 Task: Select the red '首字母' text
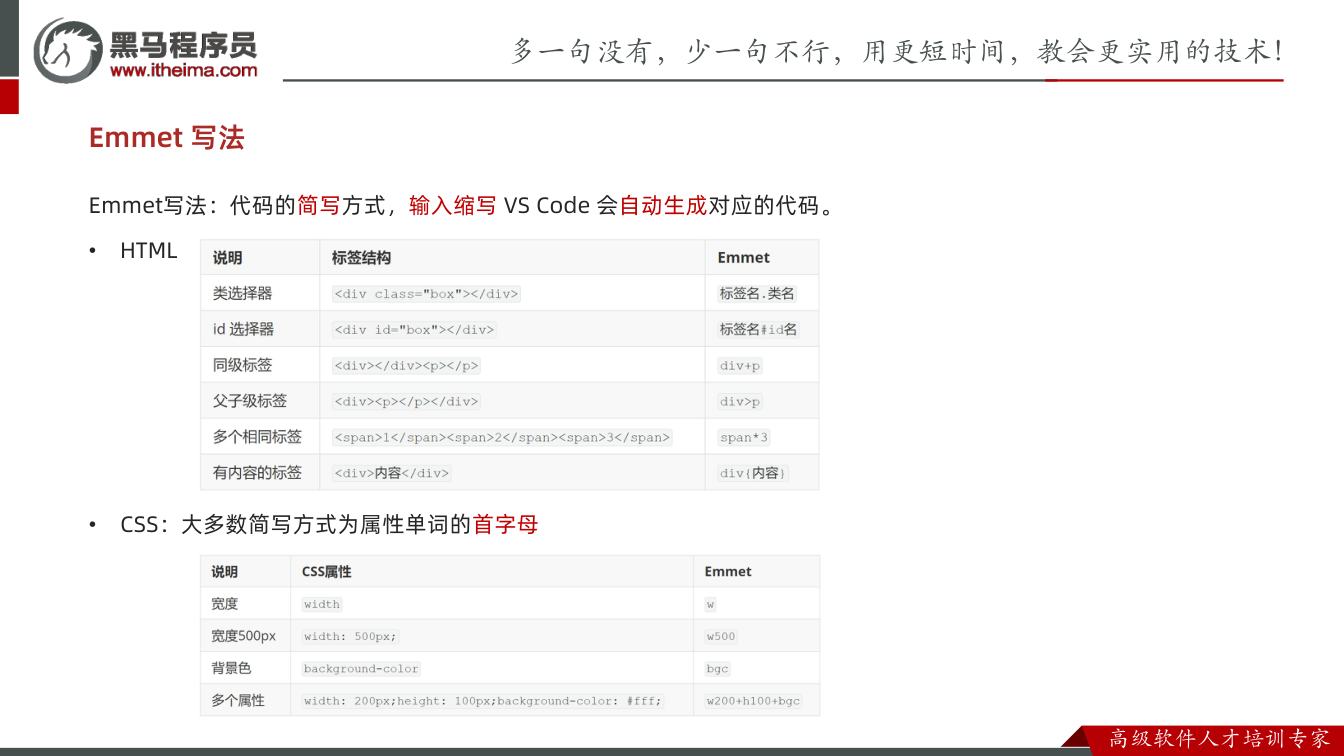(505, 524)
